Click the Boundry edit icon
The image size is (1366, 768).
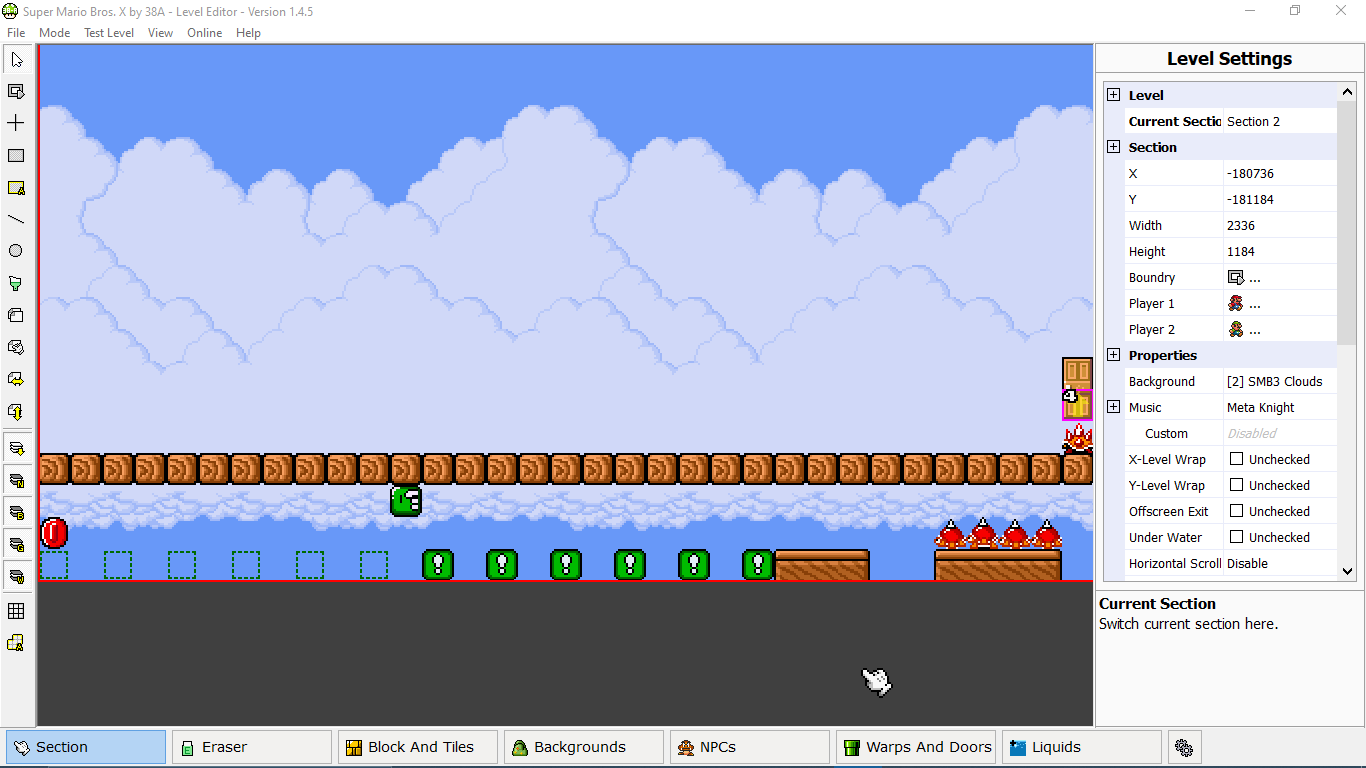1236,278
